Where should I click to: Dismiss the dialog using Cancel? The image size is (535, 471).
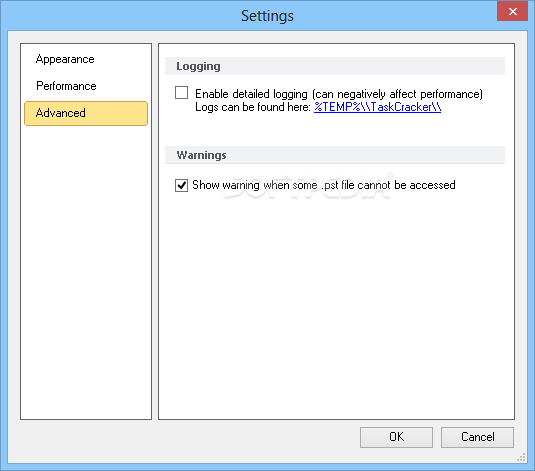[x=477, y=437]
